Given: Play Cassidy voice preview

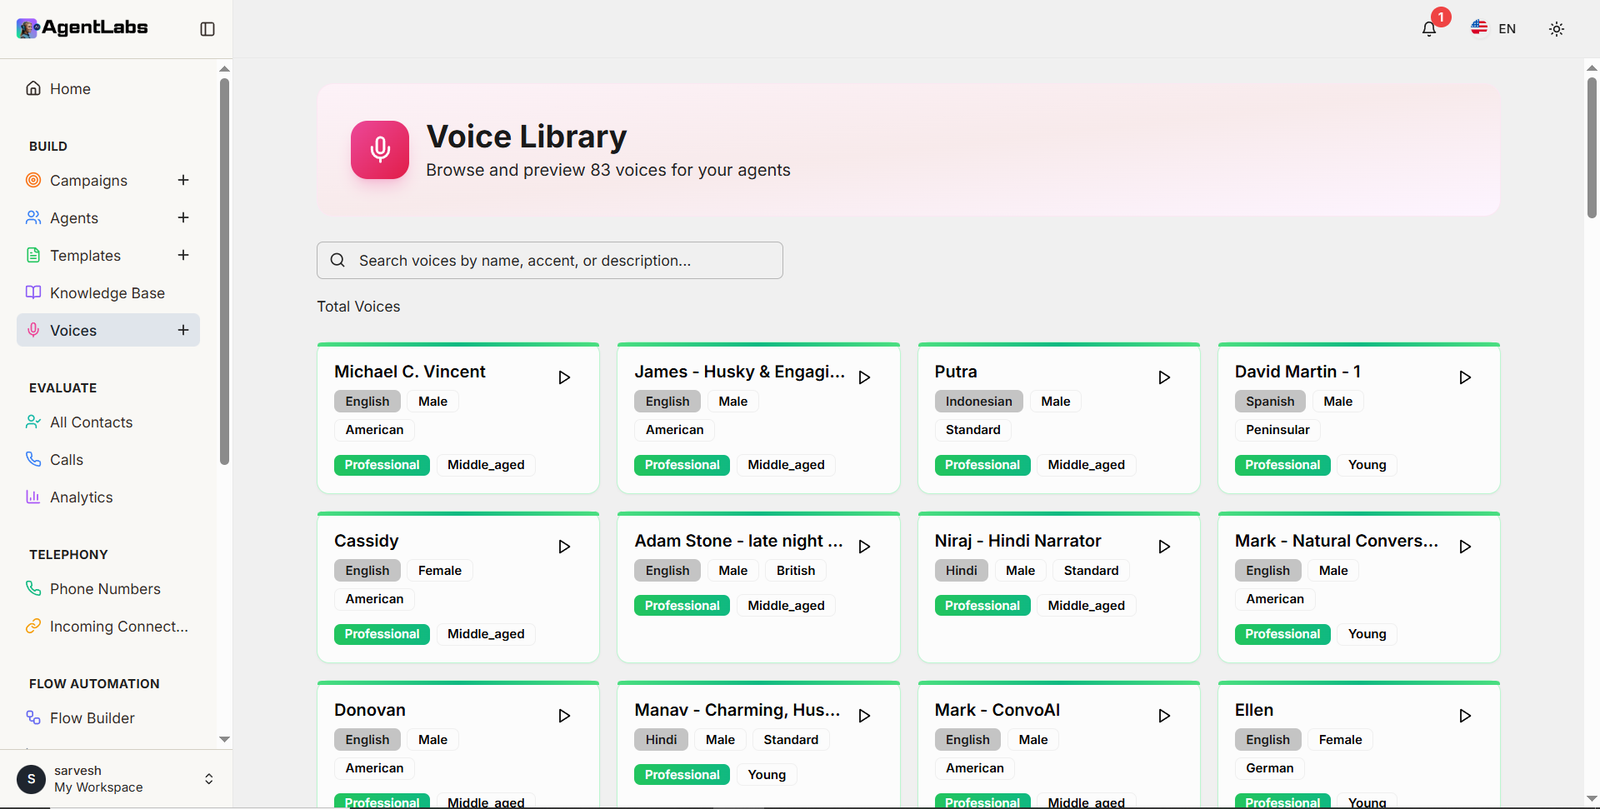Looking at the screenshot, I should coord(564,547).
